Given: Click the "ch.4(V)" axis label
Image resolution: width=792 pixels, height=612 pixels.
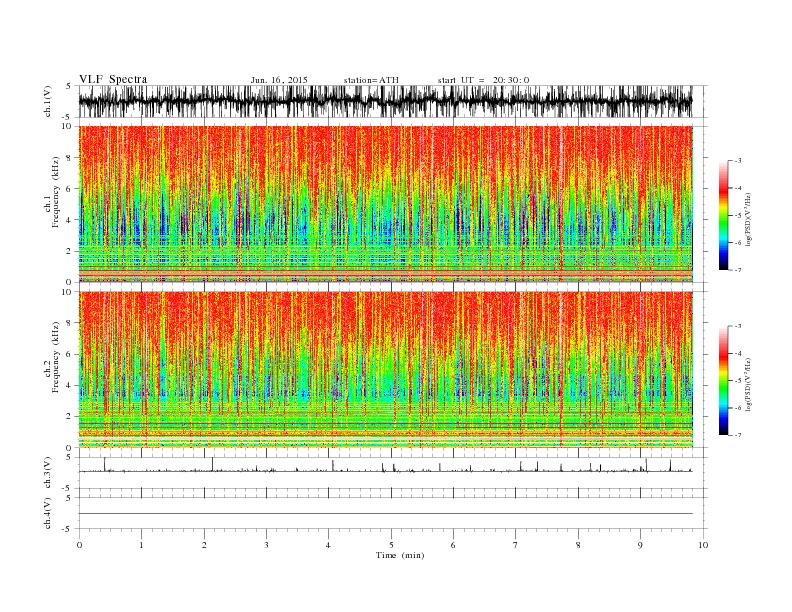Looking at the screenshot, I should [x=48, y=513].
